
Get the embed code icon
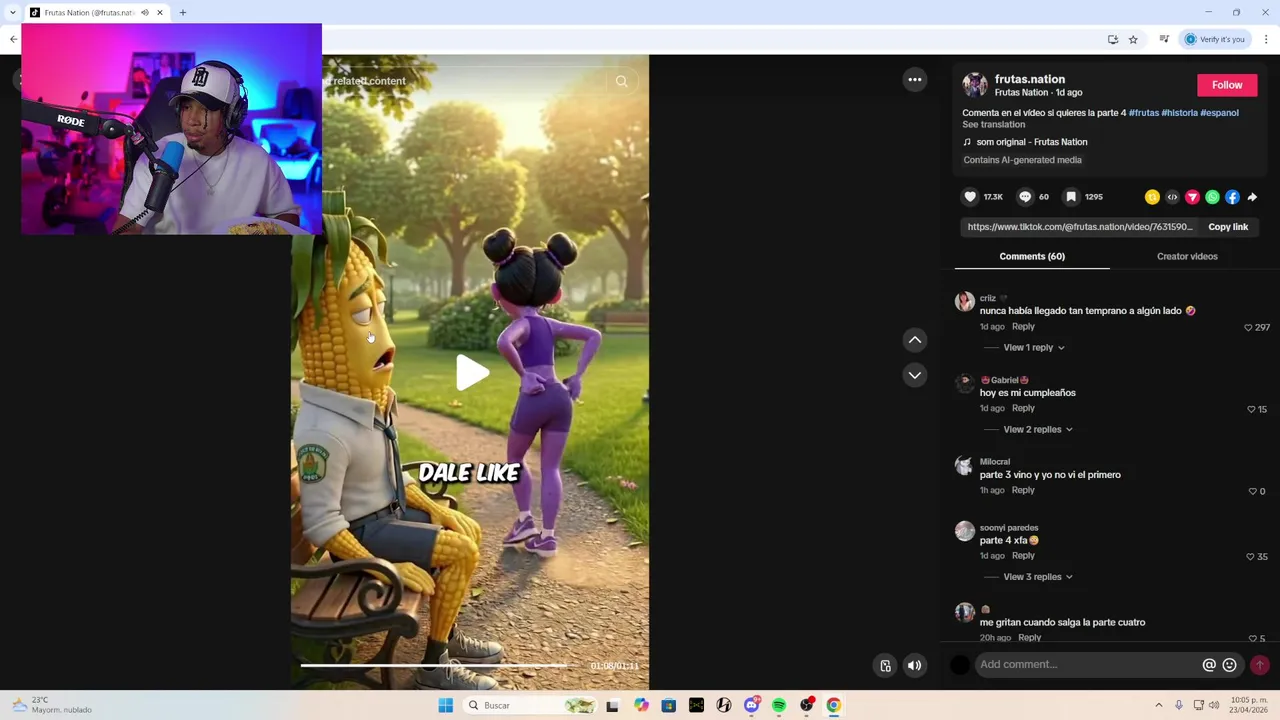[1172, 197]
